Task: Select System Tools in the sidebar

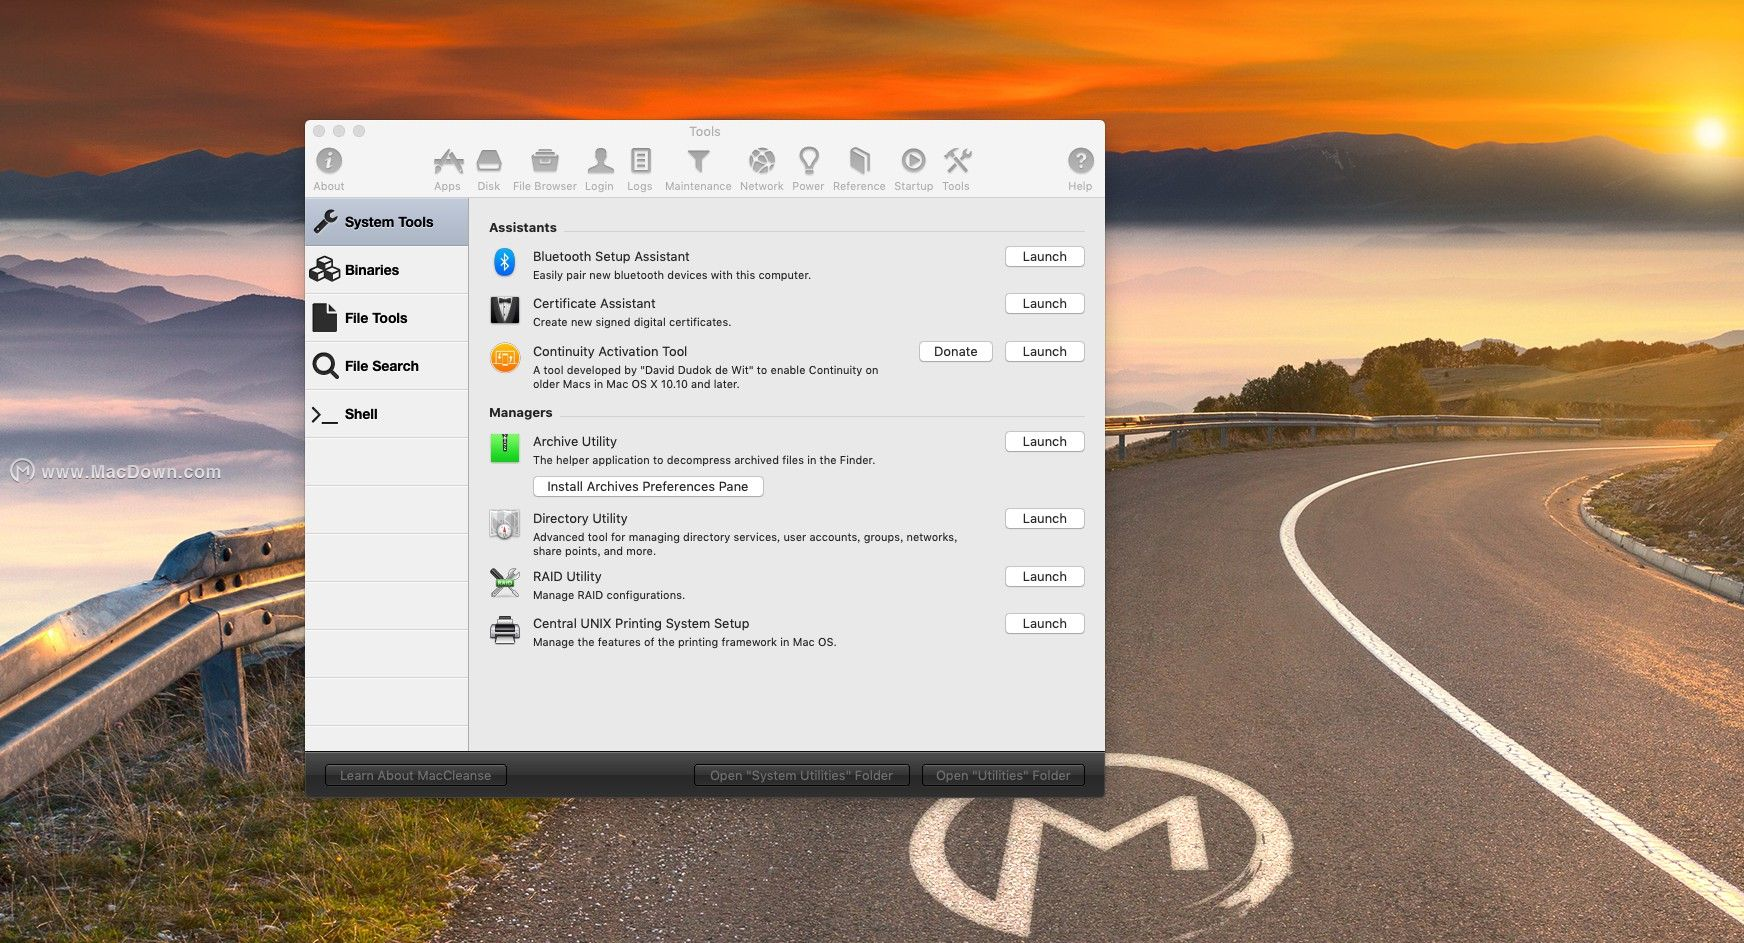Action: (387, 222)
